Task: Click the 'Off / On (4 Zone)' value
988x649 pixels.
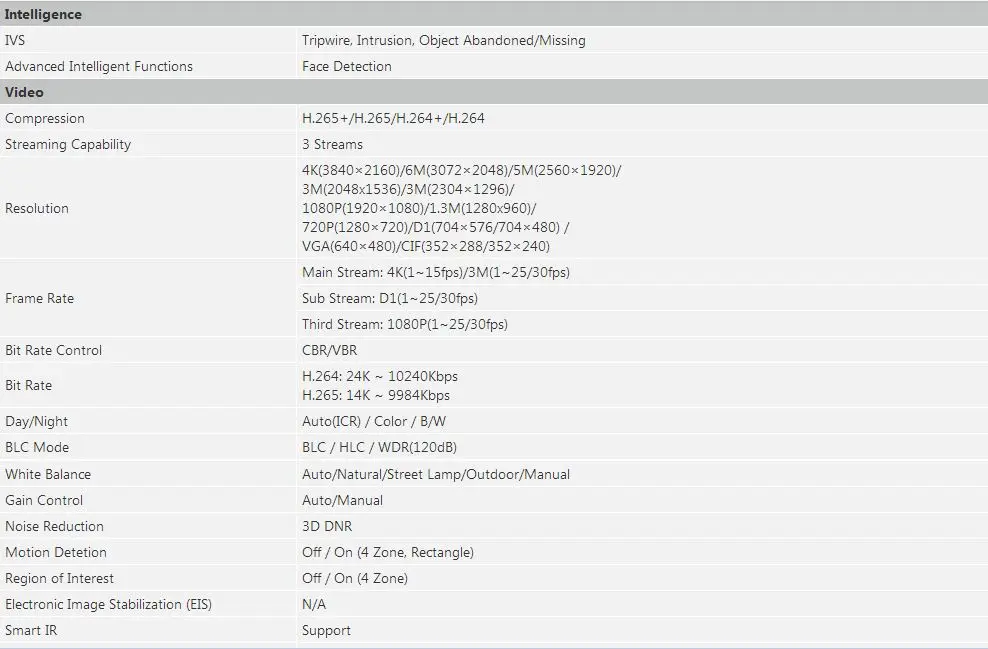Action: point(355,578)
